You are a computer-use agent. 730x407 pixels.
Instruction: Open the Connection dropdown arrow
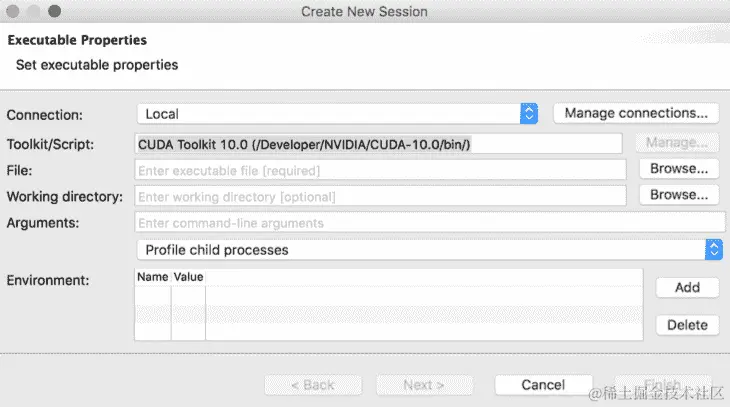(529, 114)
